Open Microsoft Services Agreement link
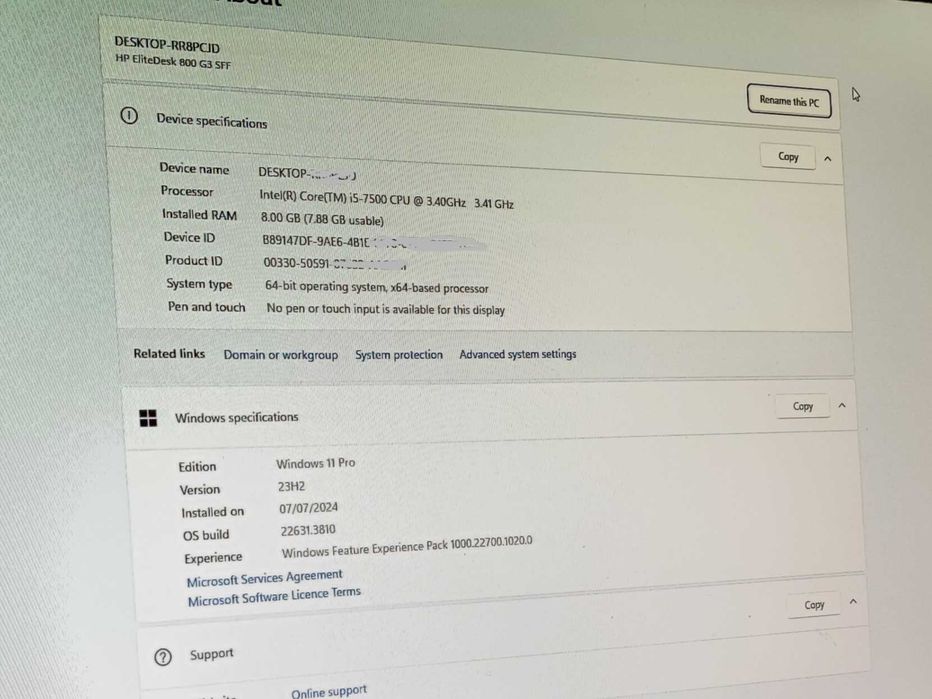Viewport: 932px width, 699px height. [265, 578]
